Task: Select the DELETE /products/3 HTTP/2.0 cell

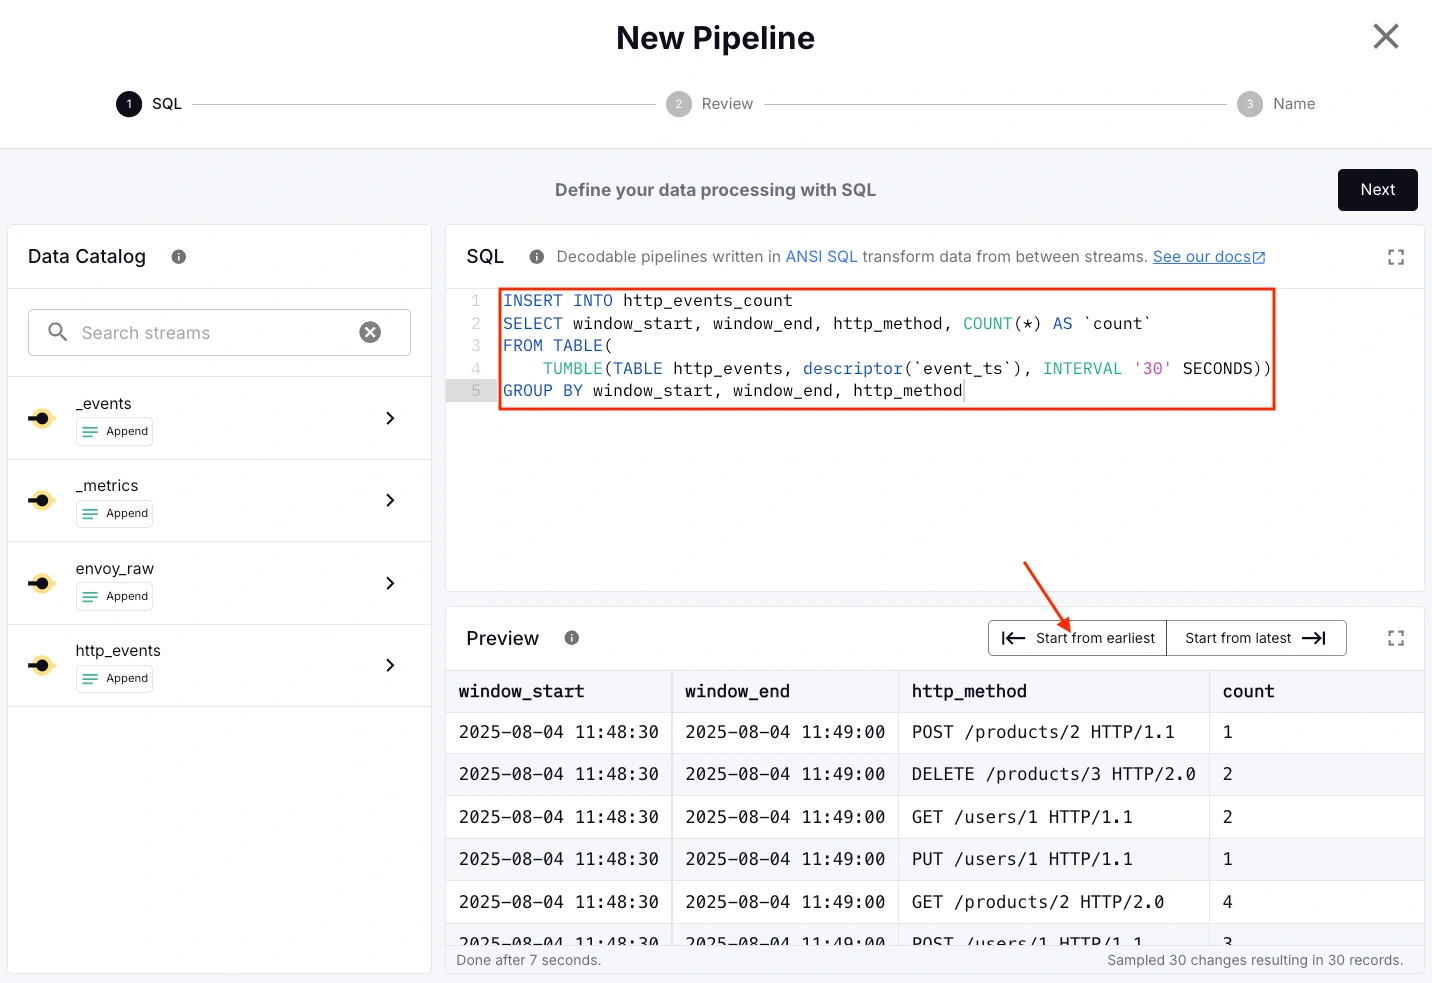Action: pyautogui.click(x=1054, y=774)
